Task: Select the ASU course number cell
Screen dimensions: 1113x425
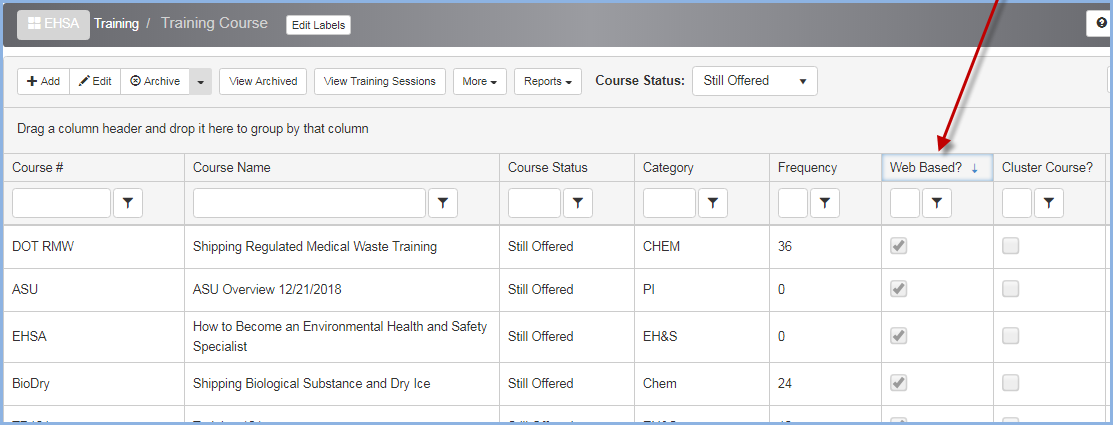Action: 94,289
